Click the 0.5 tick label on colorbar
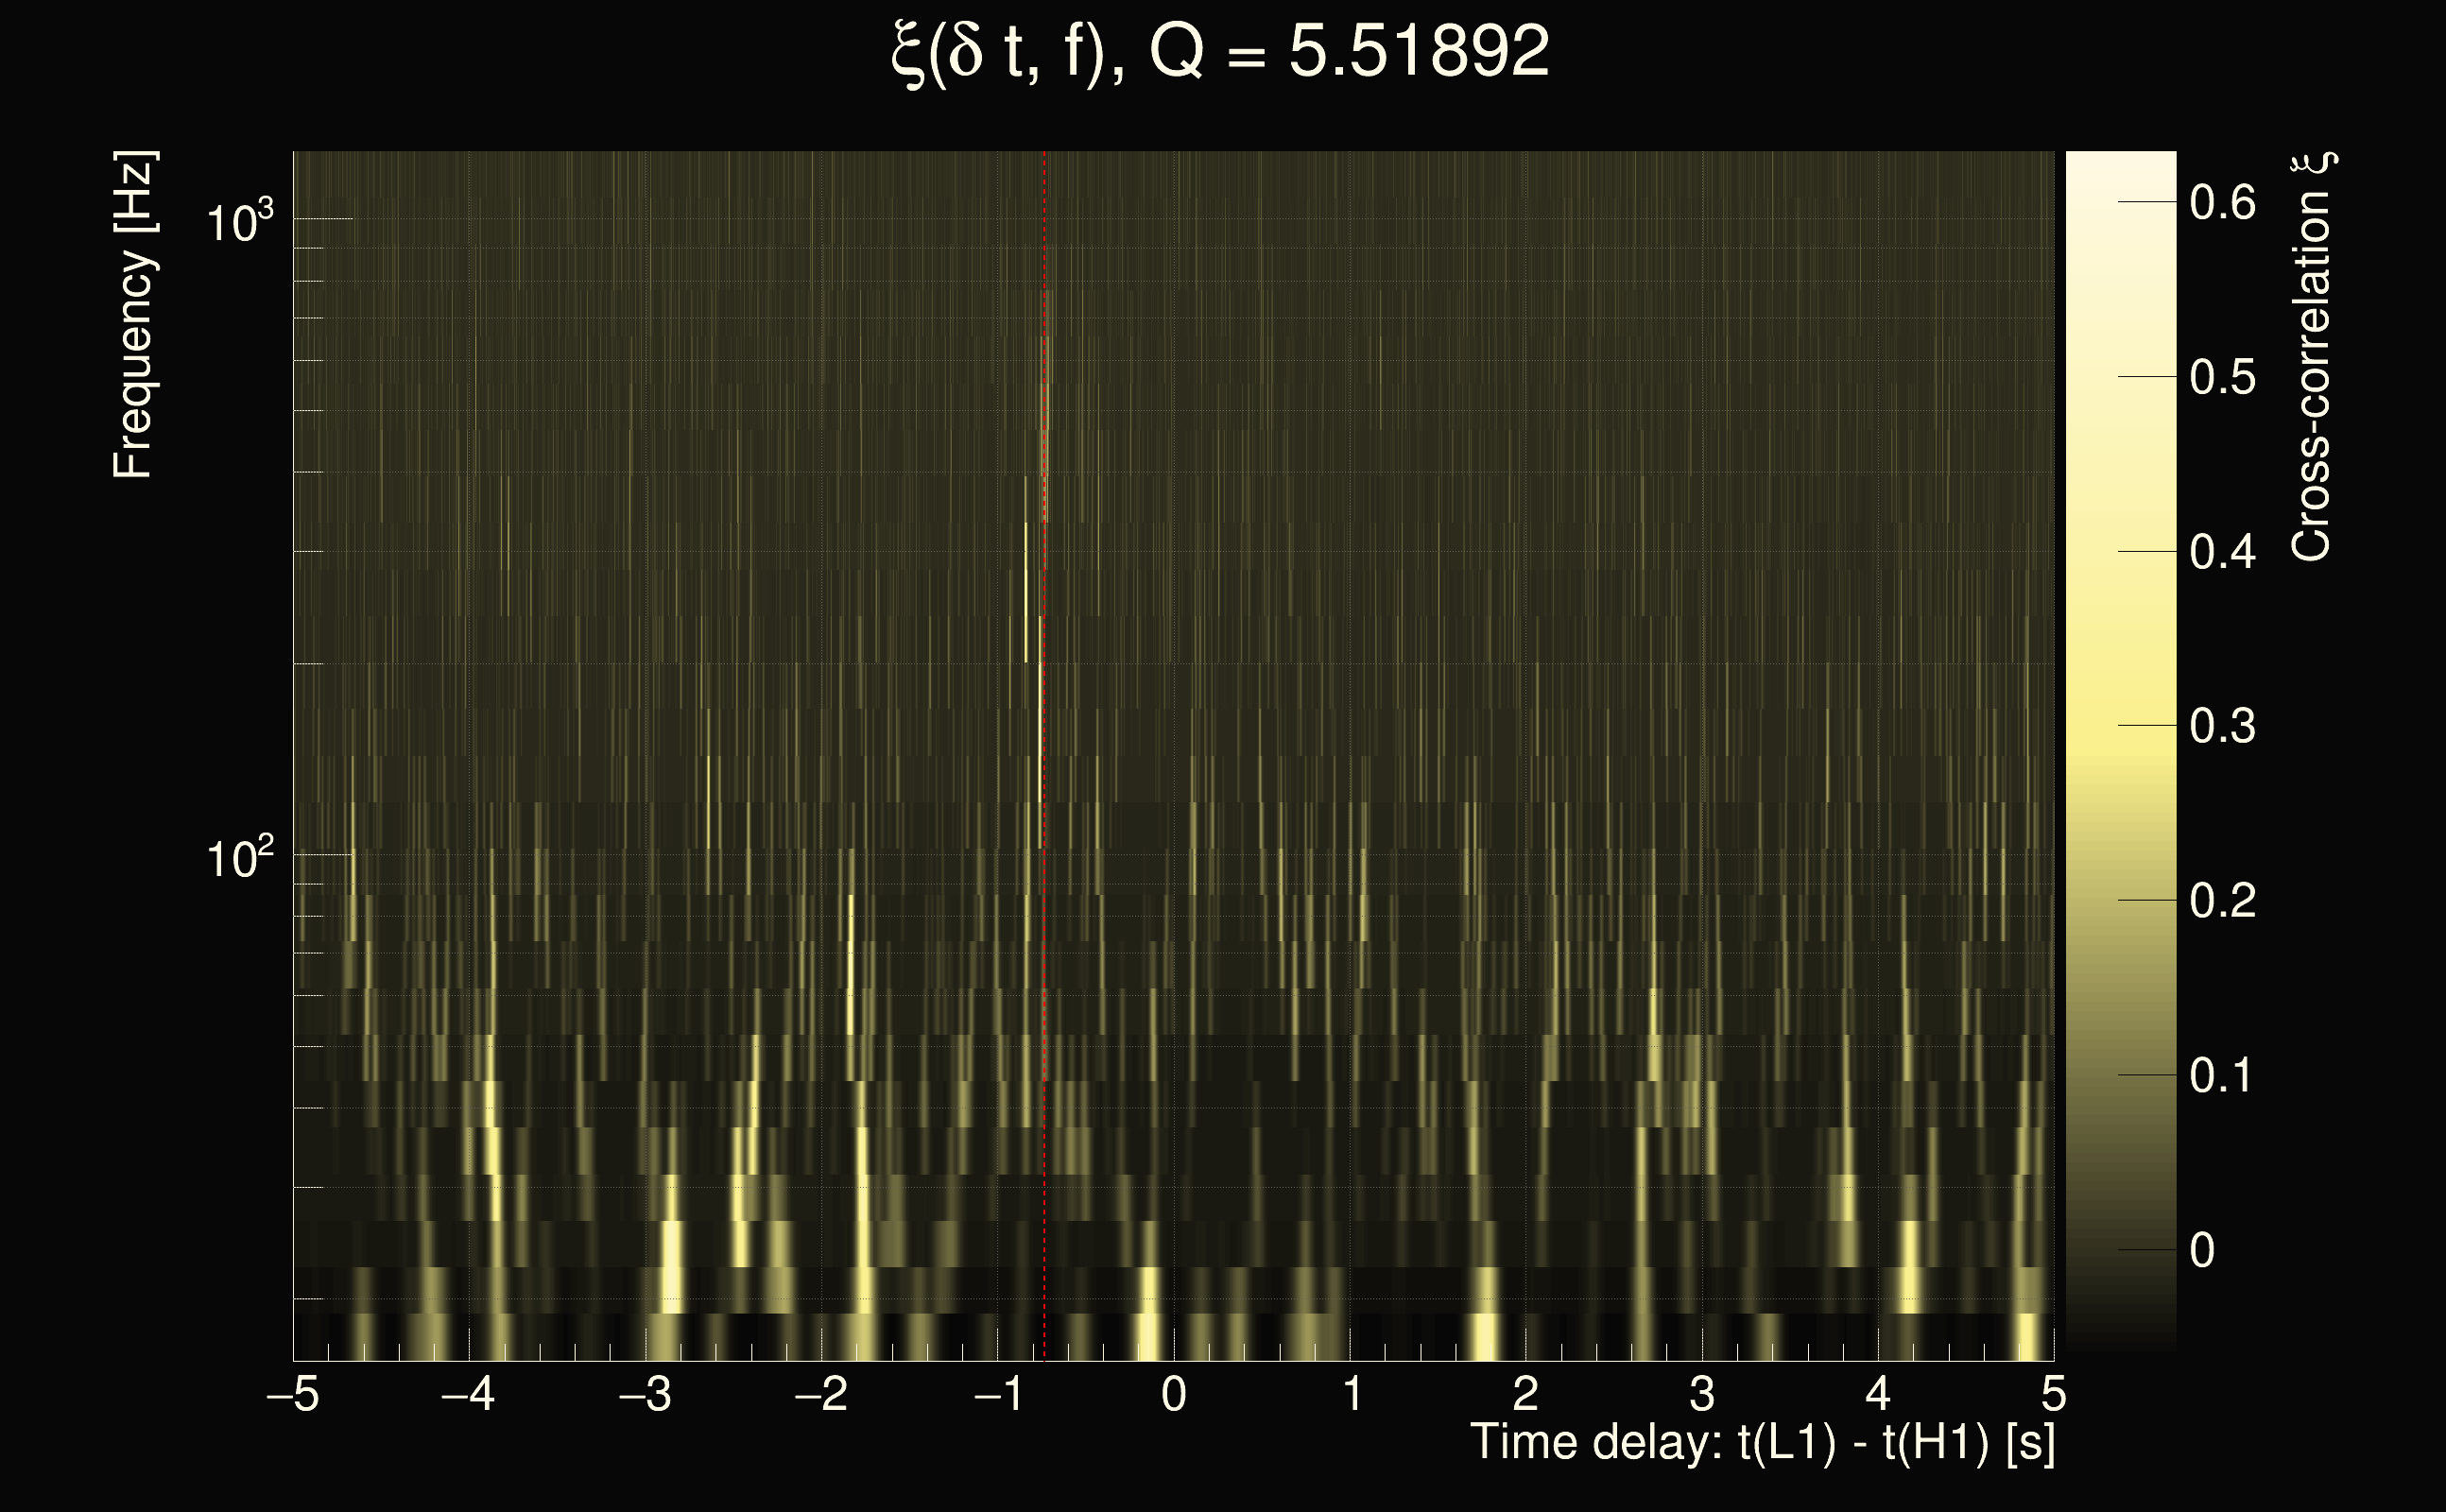 coord(2222,377)
